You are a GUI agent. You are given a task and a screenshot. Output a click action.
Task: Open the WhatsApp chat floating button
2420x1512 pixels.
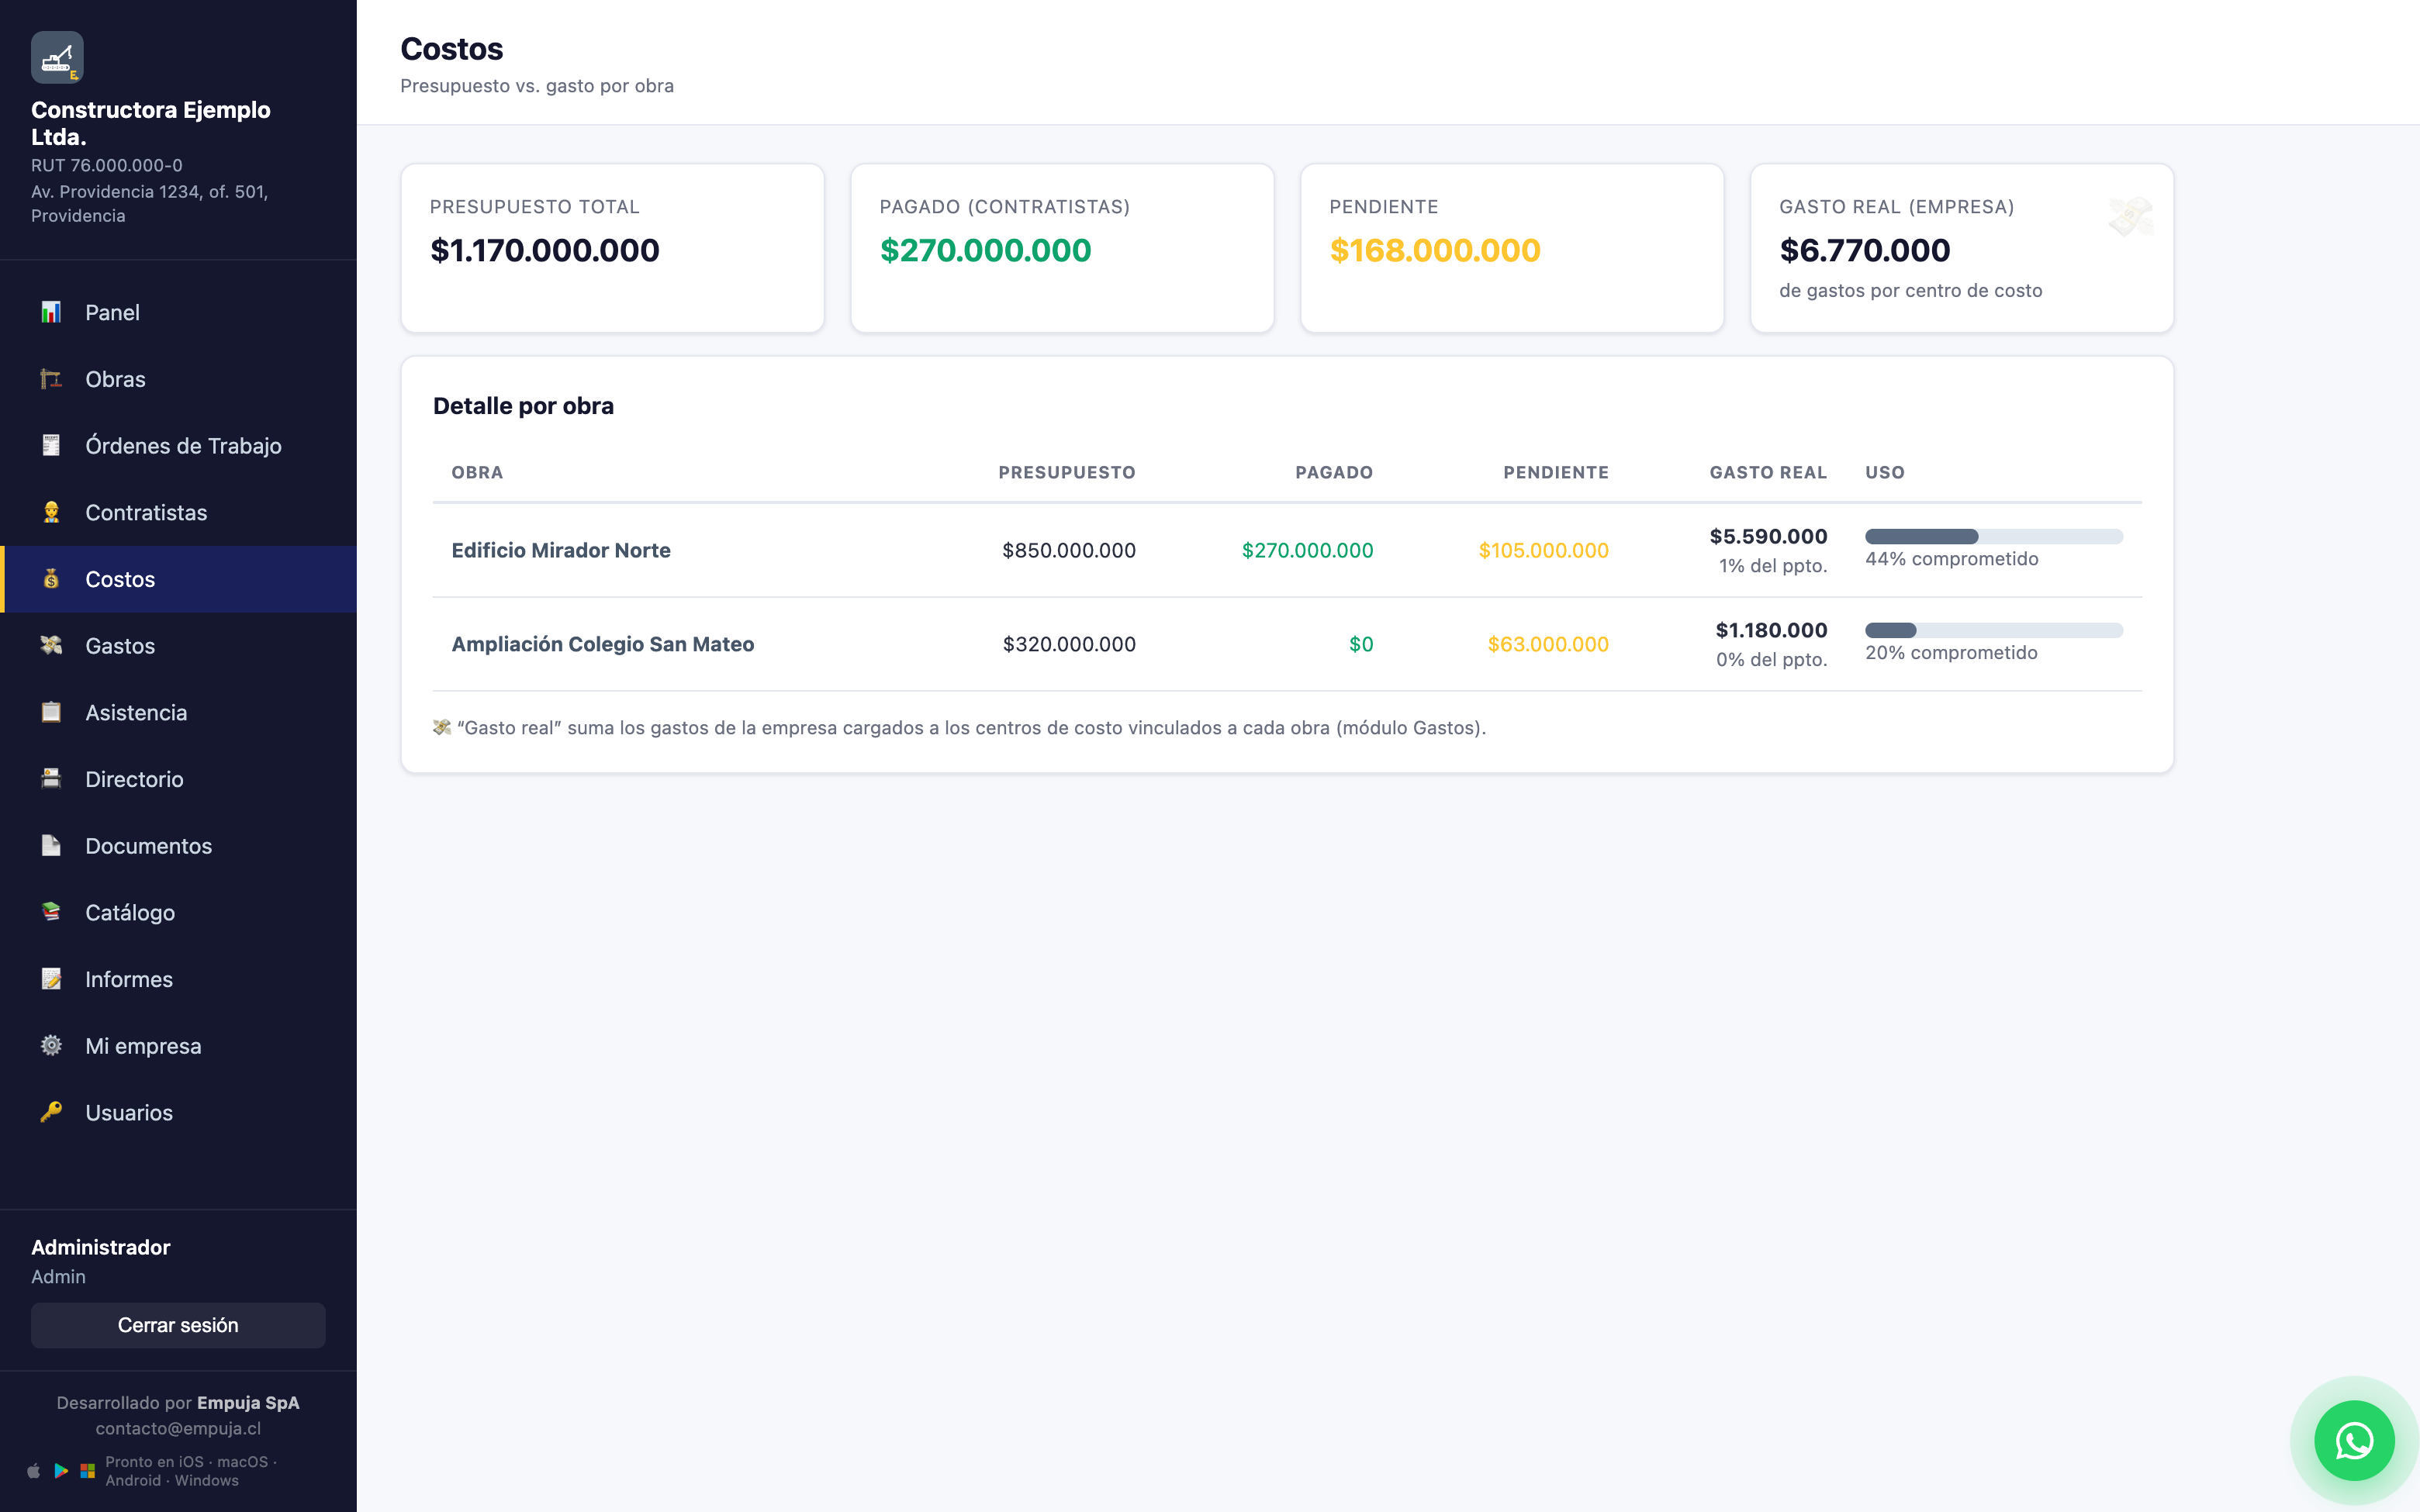point(2354,1441)
